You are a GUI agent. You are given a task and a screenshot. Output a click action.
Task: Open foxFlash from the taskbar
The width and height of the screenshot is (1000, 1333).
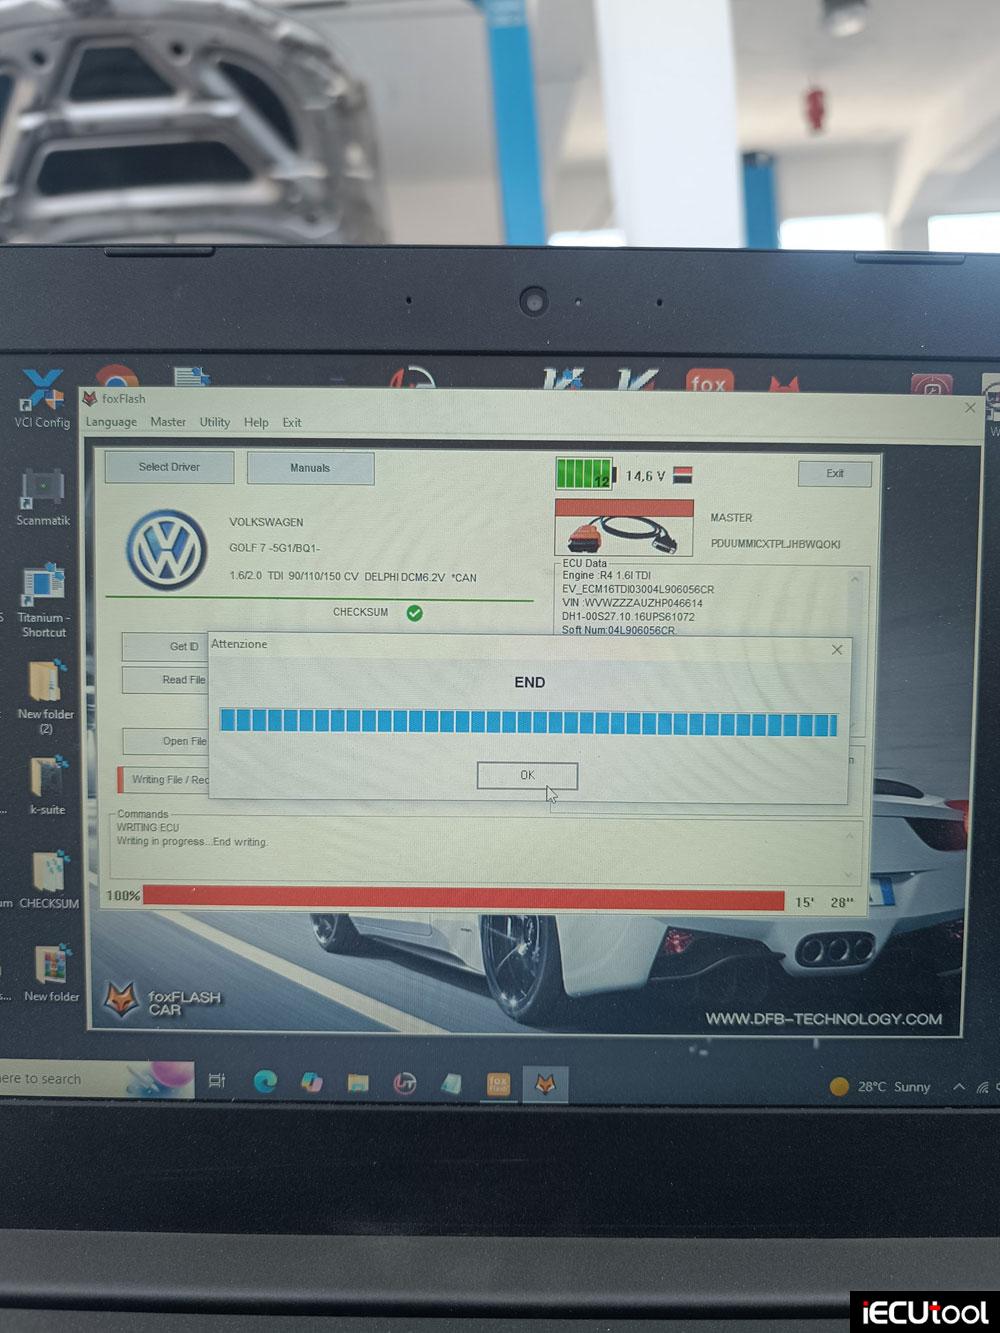(x=546, y=1083)
